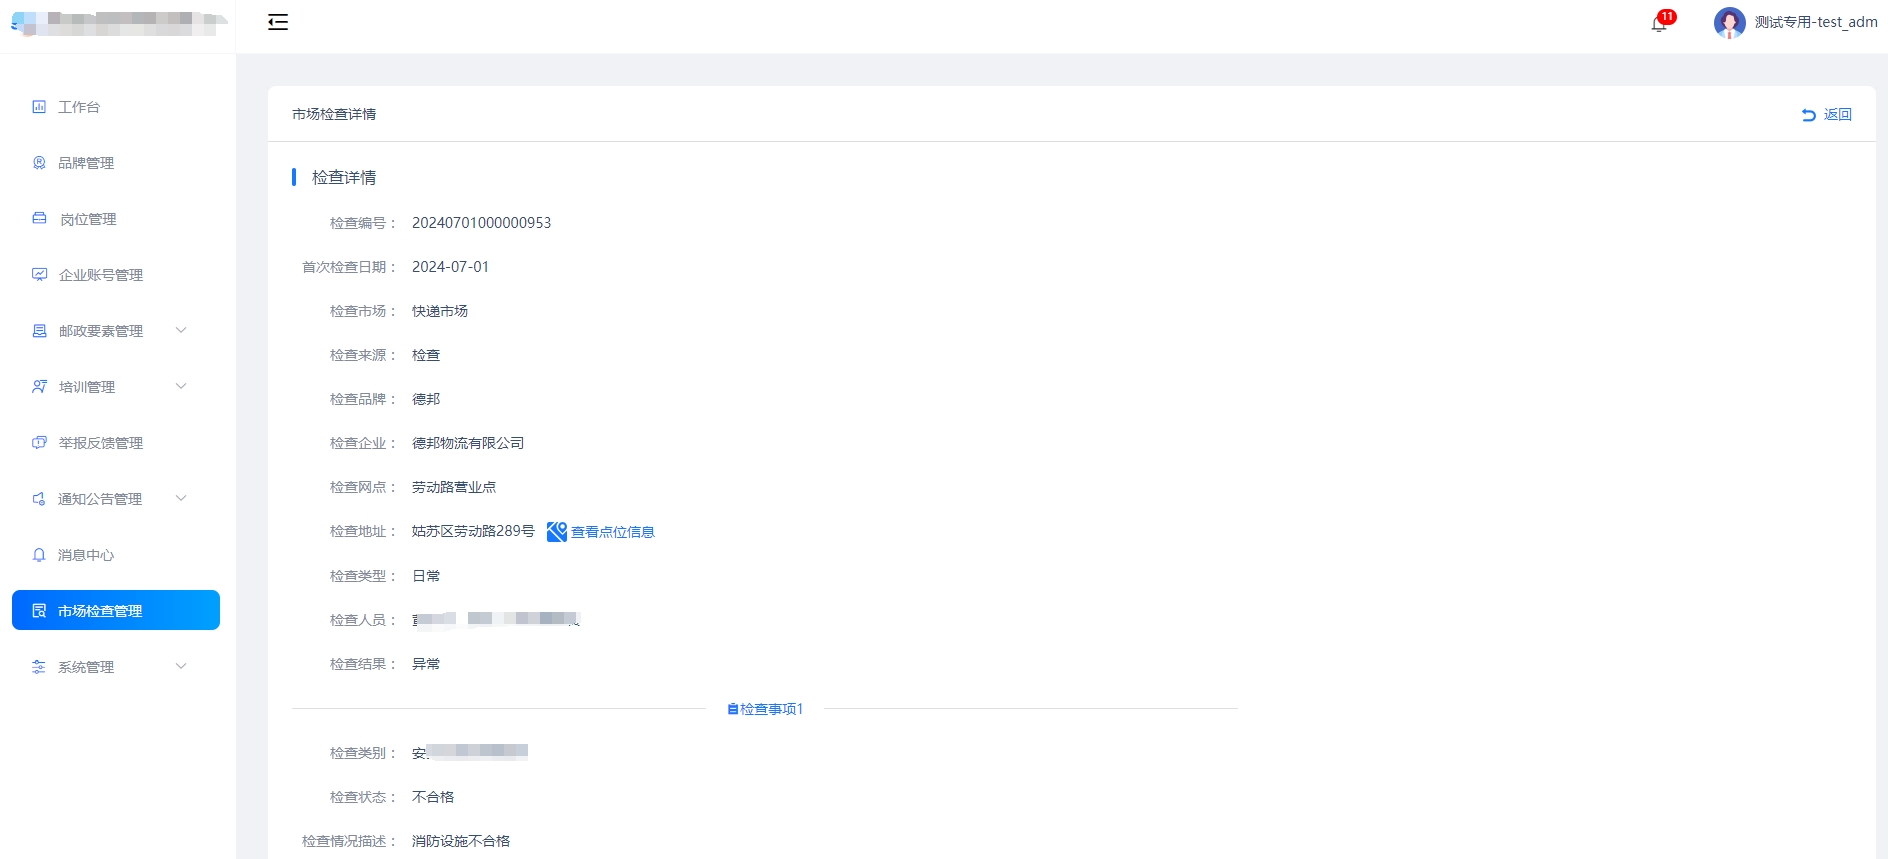This screenshot has width=1888, height=859.
Task: Click the 邮政要素管理 sidebar icon
Action: 39,330
